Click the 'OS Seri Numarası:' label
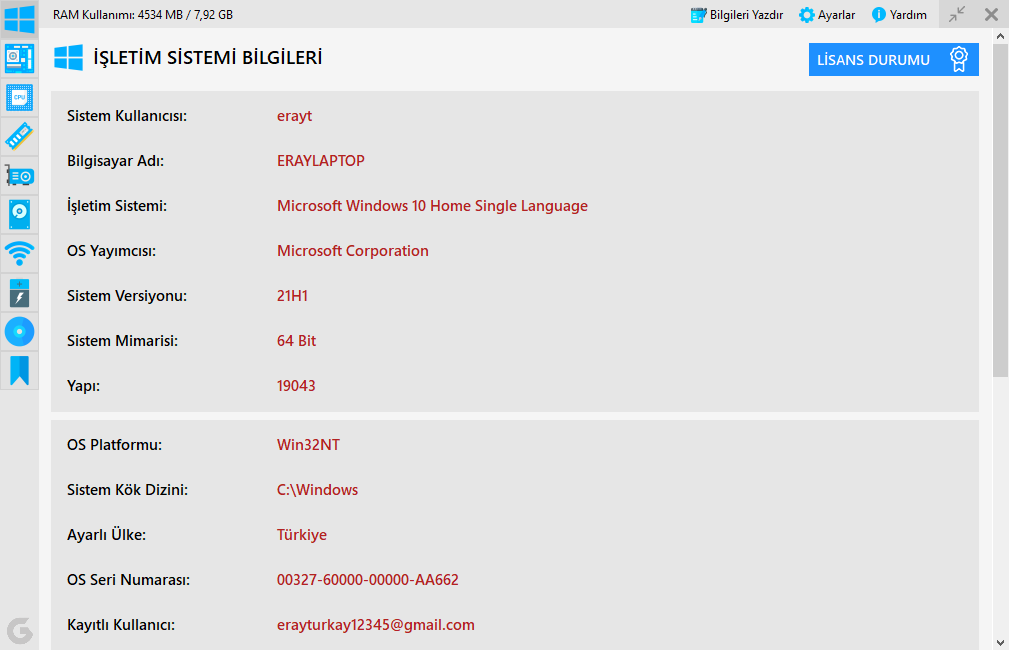This screenshot has width=1009, height=650. 128,580
